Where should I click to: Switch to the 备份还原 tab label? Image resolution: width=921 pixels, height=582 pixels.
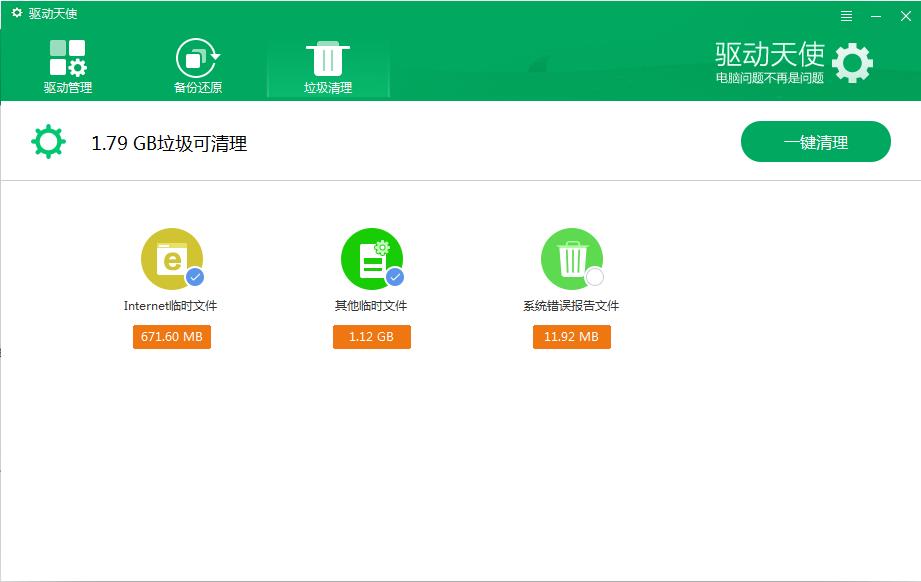tap(197, 88)
